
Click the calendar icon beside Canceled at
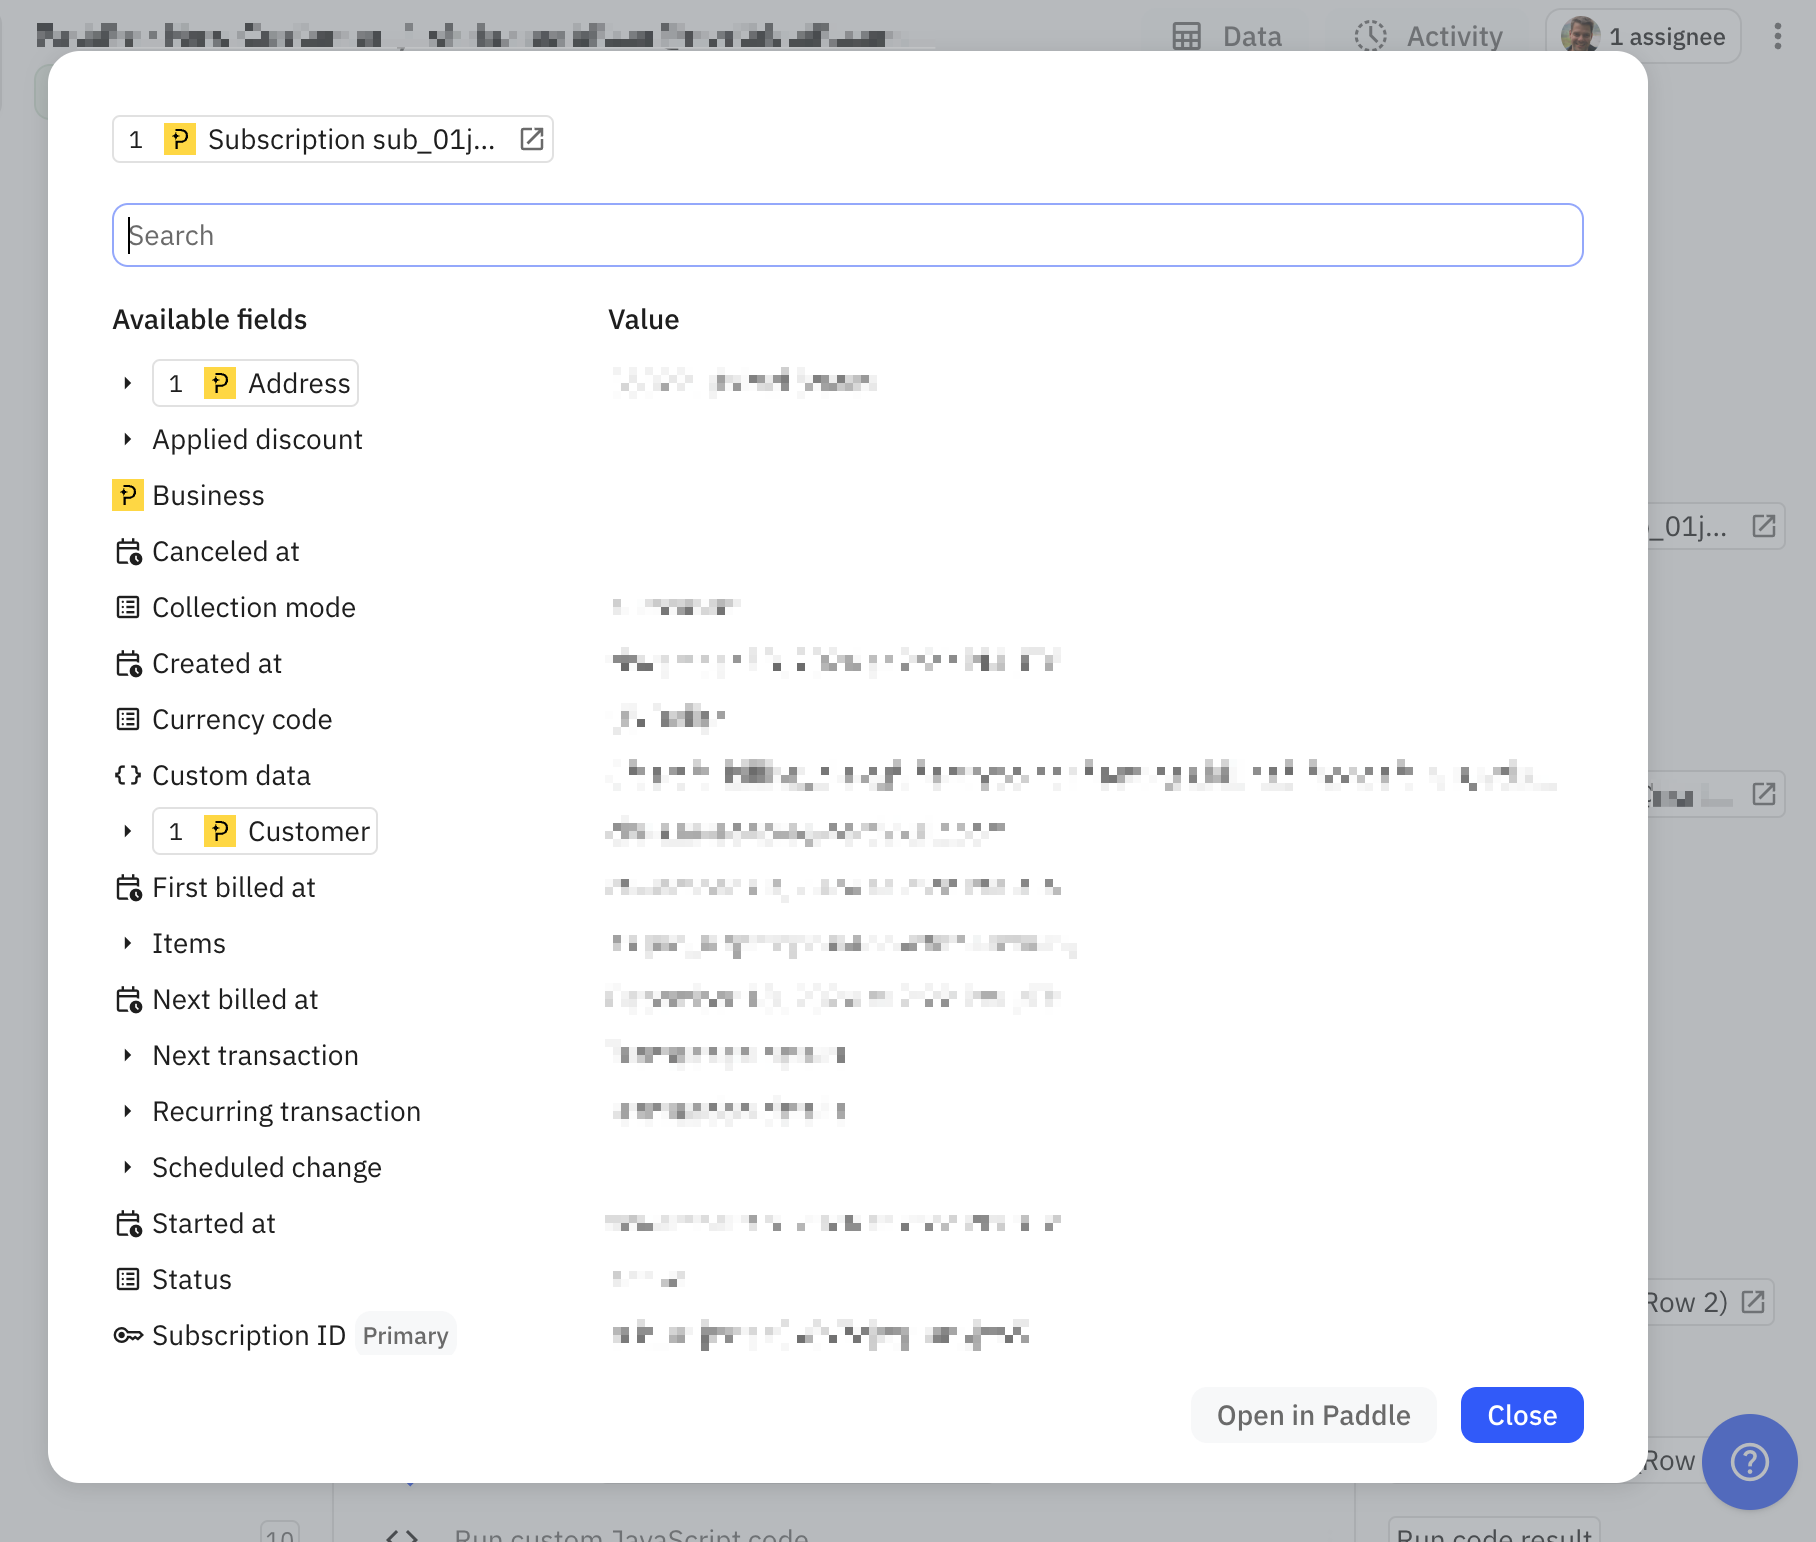tap(128, 551)
